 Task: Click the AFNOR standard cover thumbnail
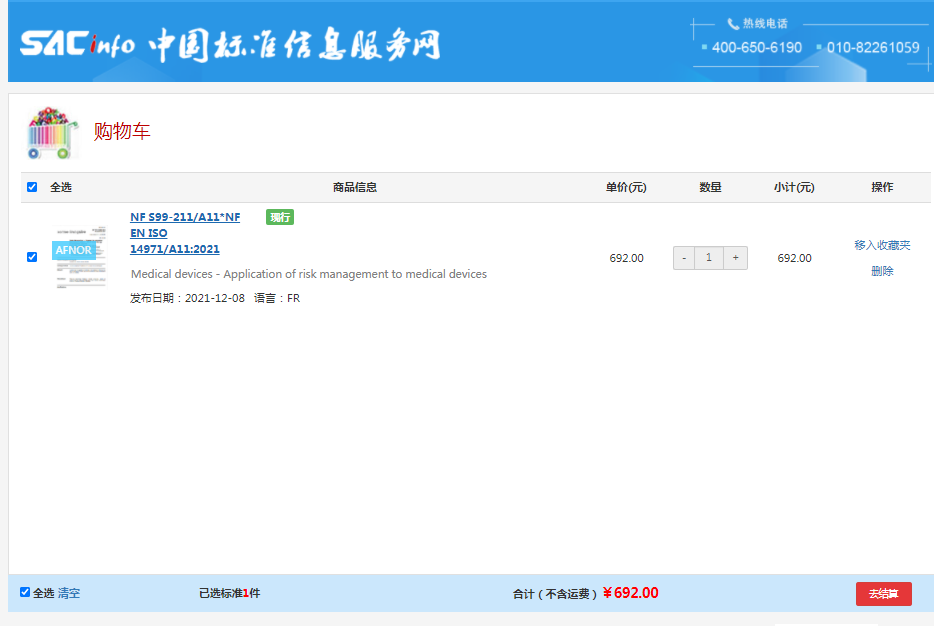79,257
